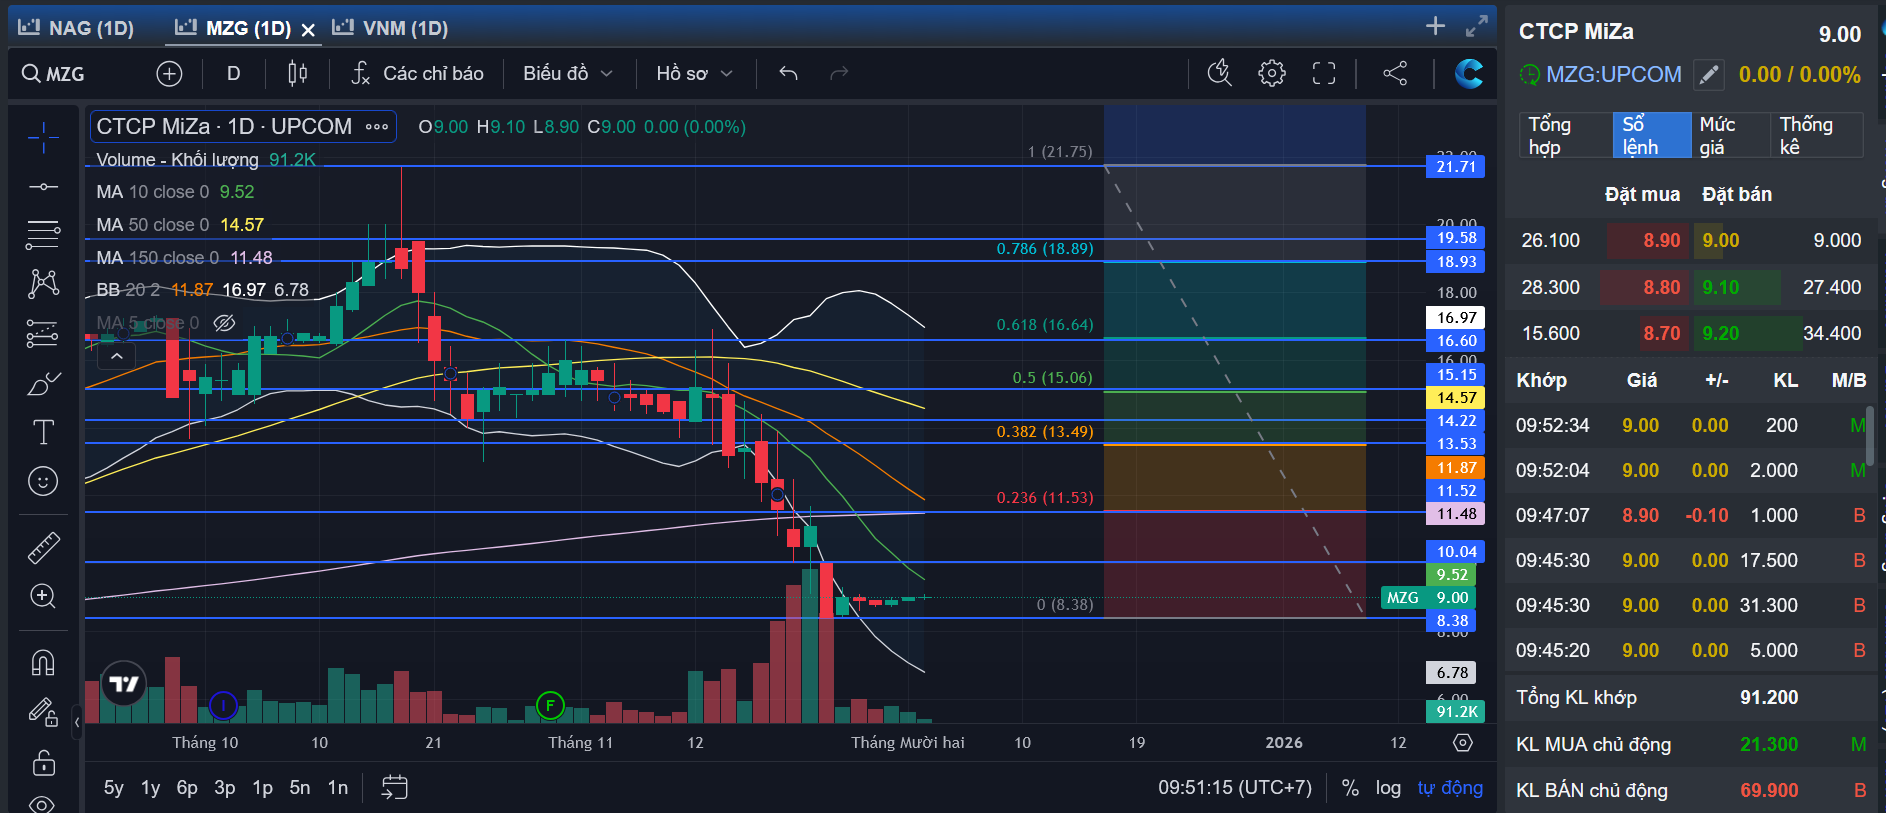Viewport: 1886px width, 813px height.
Task: Toggle tự động auto scale
Action: click(x=1450, y=788)
